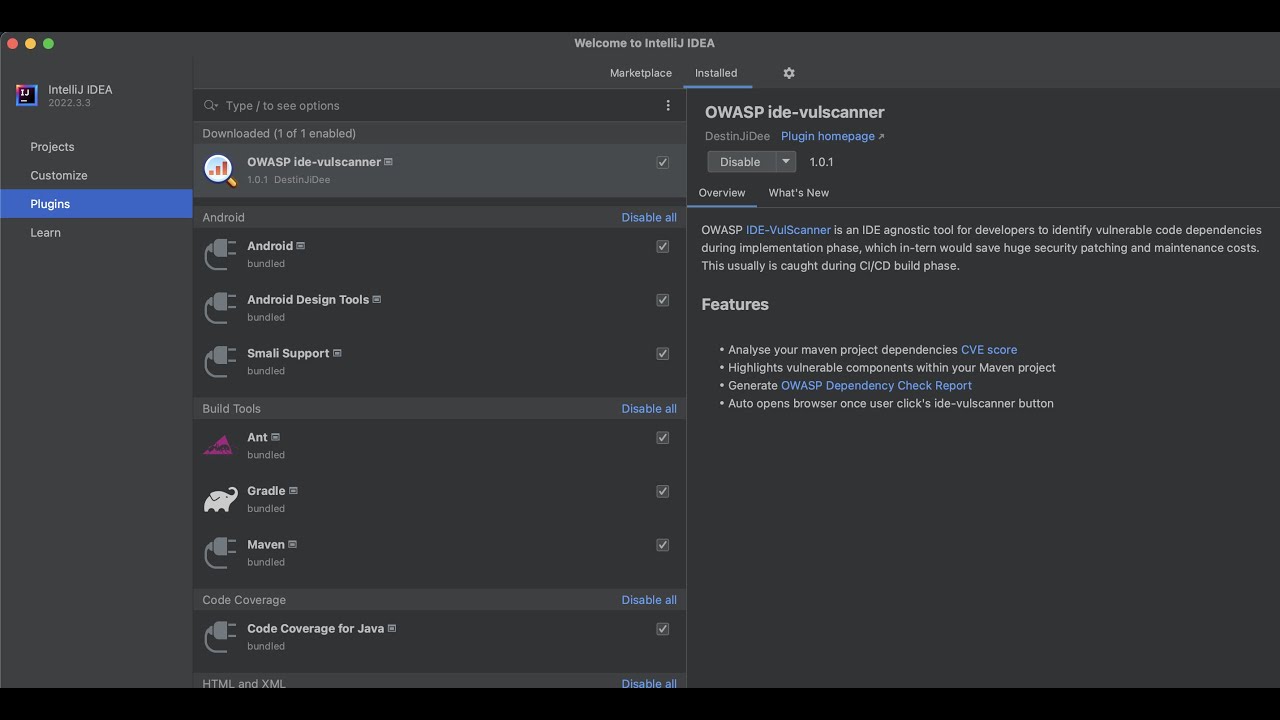Select the What's New tab
1280x720 pixels.
click(799, 193)
